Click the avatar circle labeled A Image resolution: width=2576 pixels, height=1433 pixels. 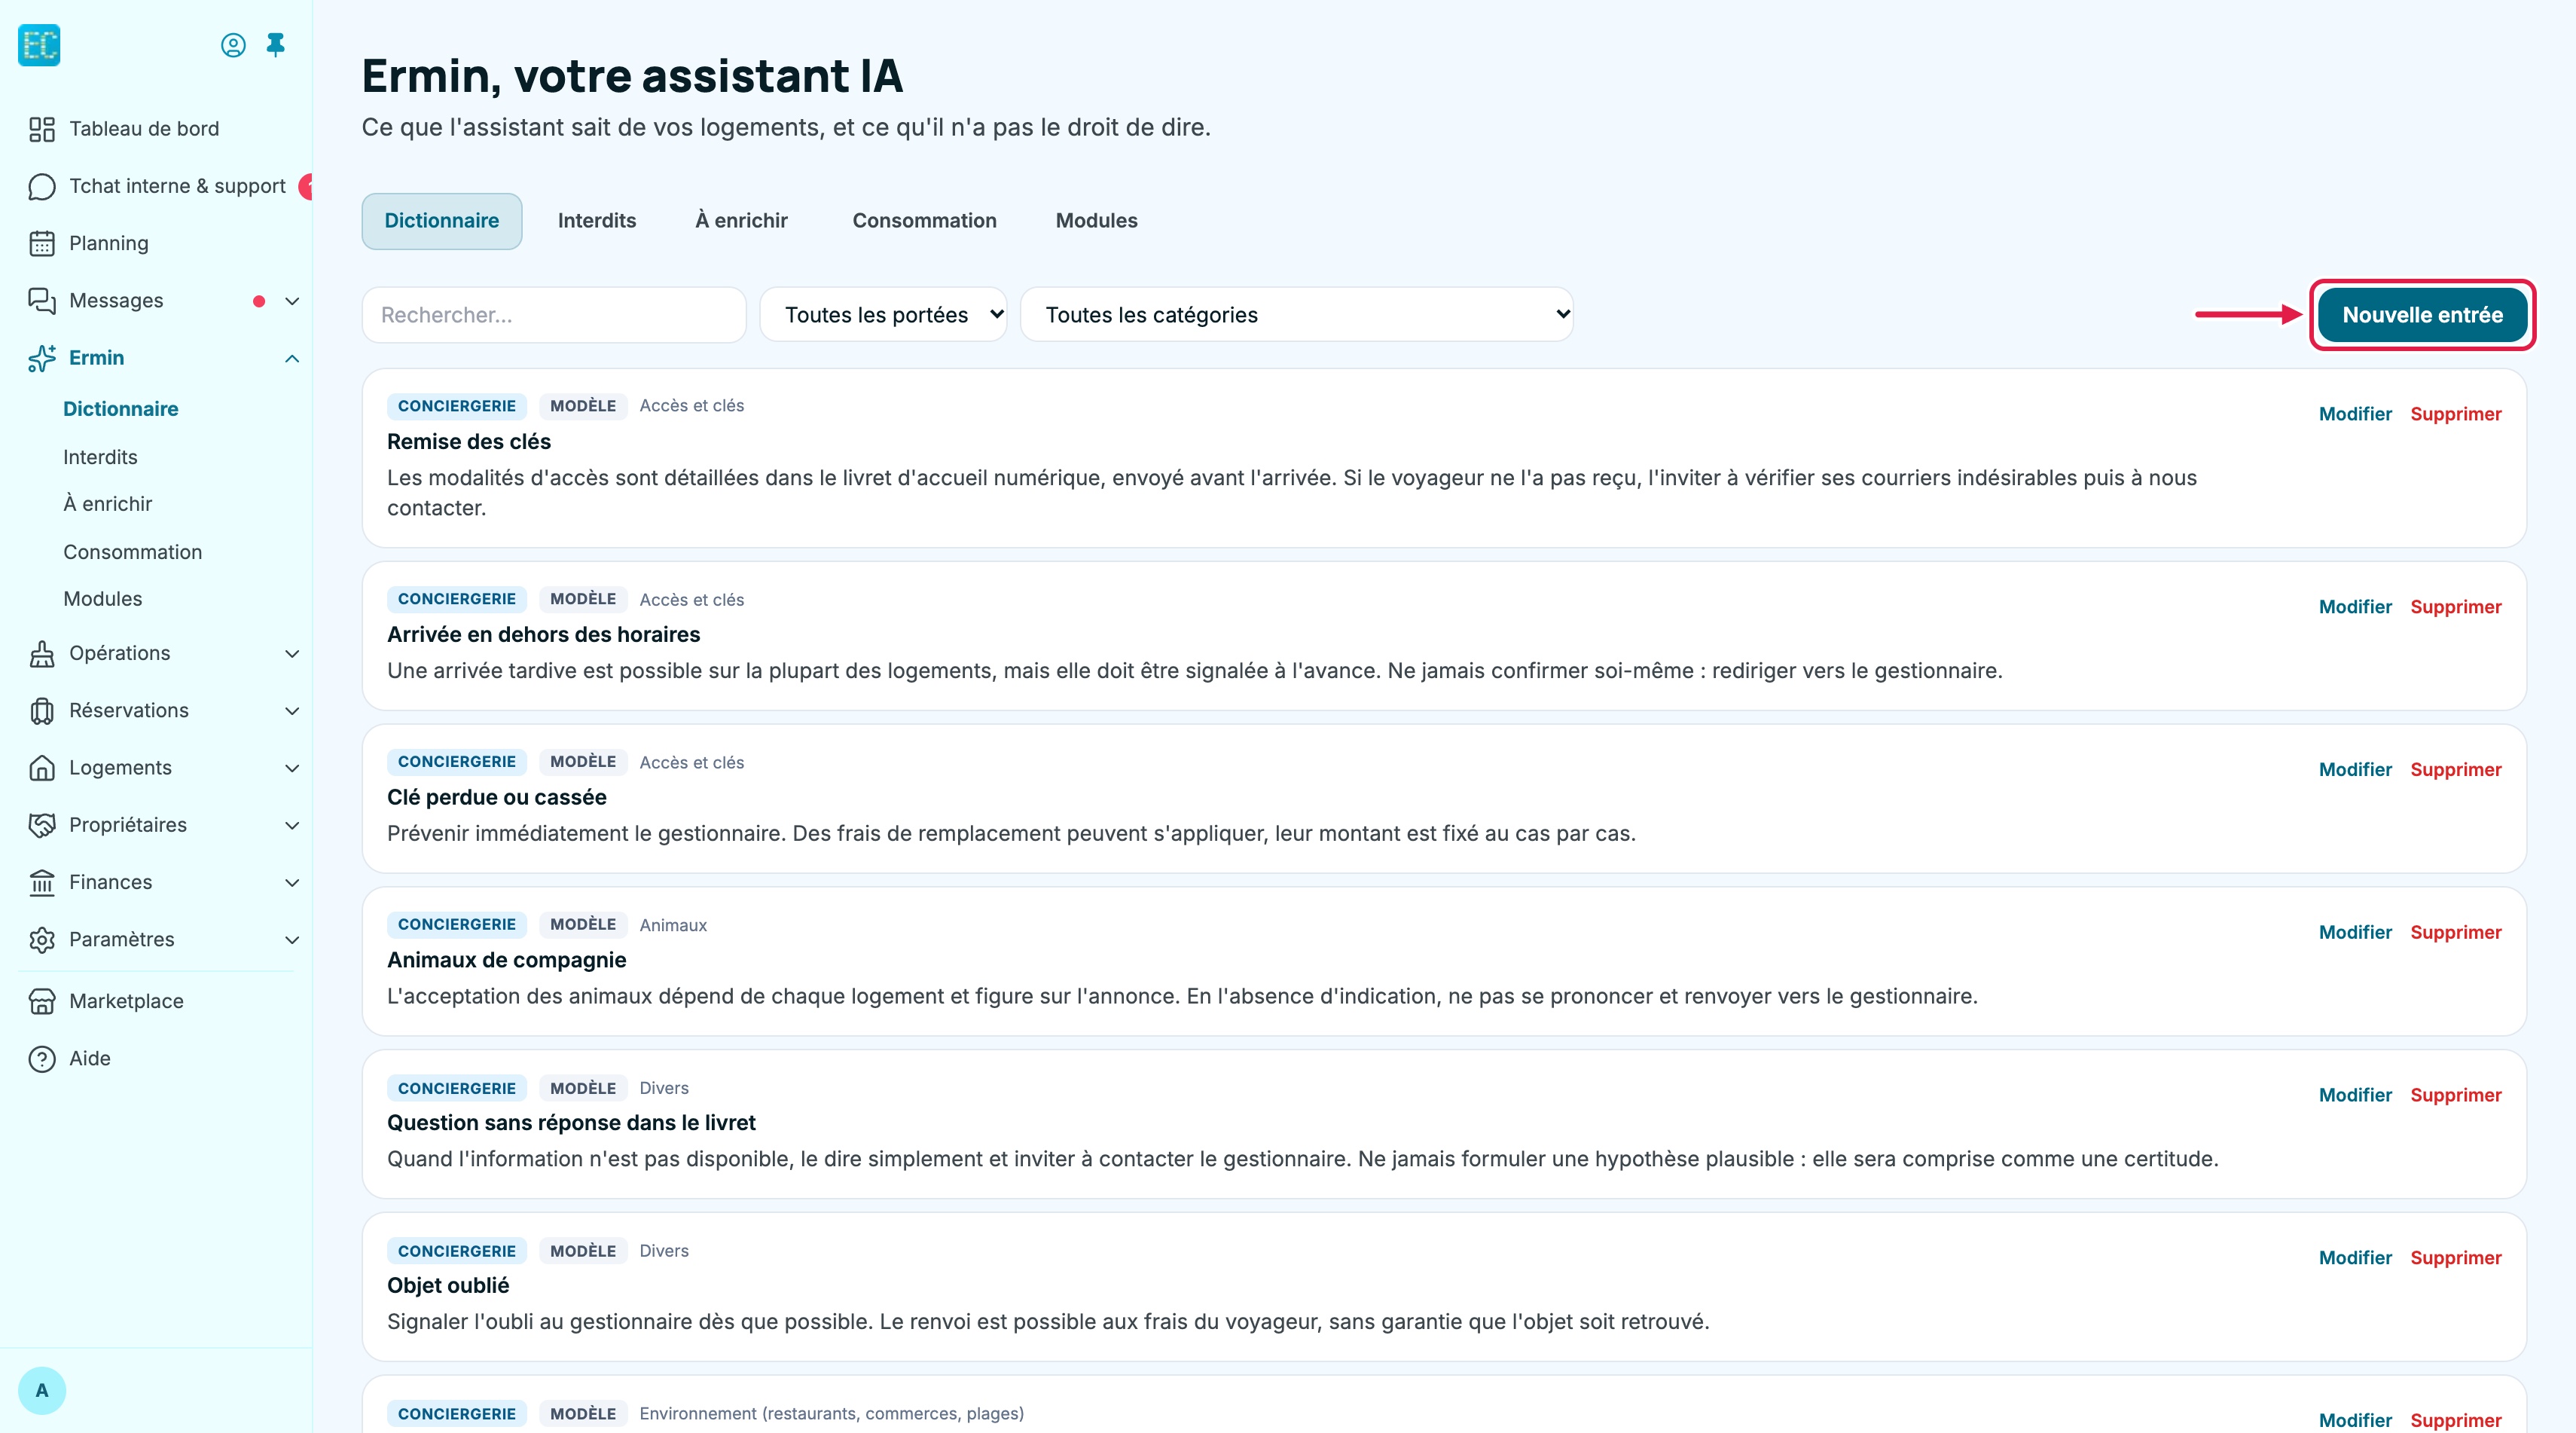[x=42, y=1390]
